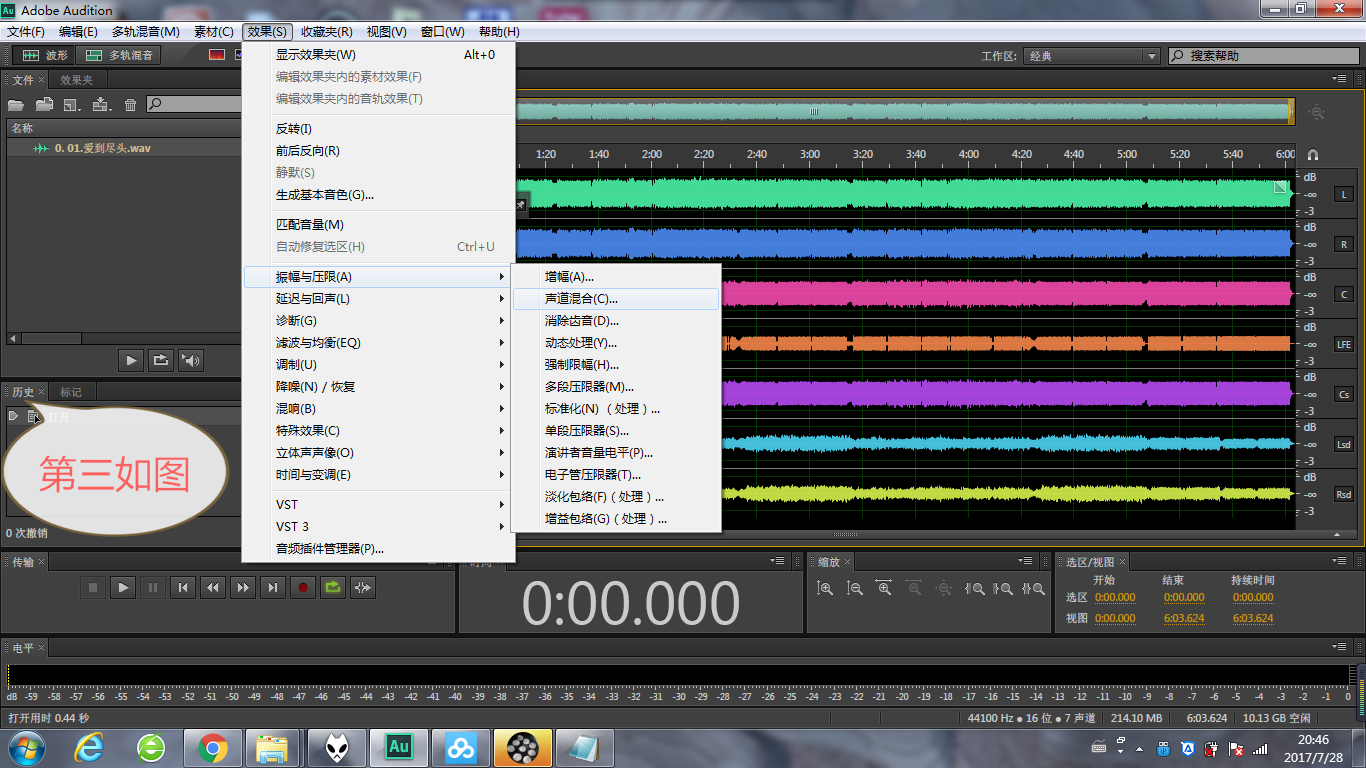Click the trash icon in Files panel
Viewport: 1366px width, 768px height.
(x=130, y=104)
